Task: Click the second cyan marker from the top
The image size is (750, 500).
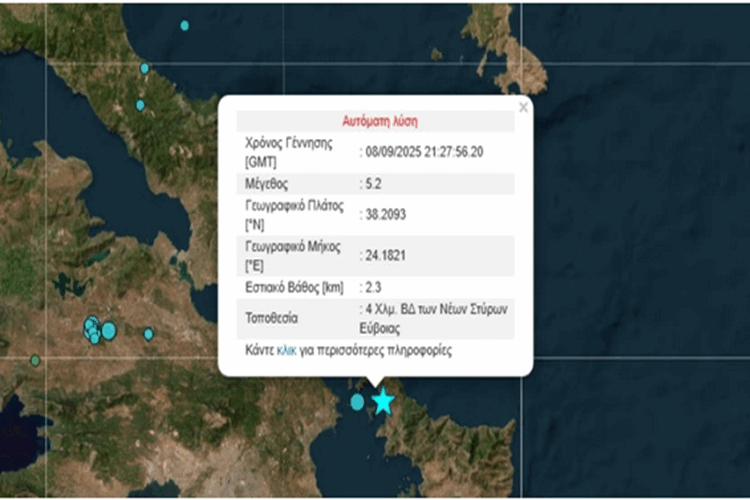Action: (144, 68)
